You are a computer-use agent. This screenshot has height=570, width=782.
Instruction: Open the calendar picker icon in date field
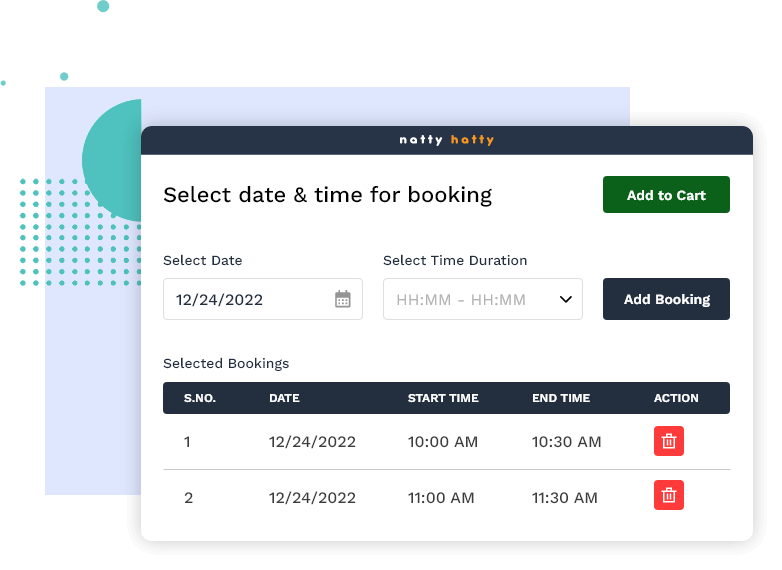coord(343,299)
